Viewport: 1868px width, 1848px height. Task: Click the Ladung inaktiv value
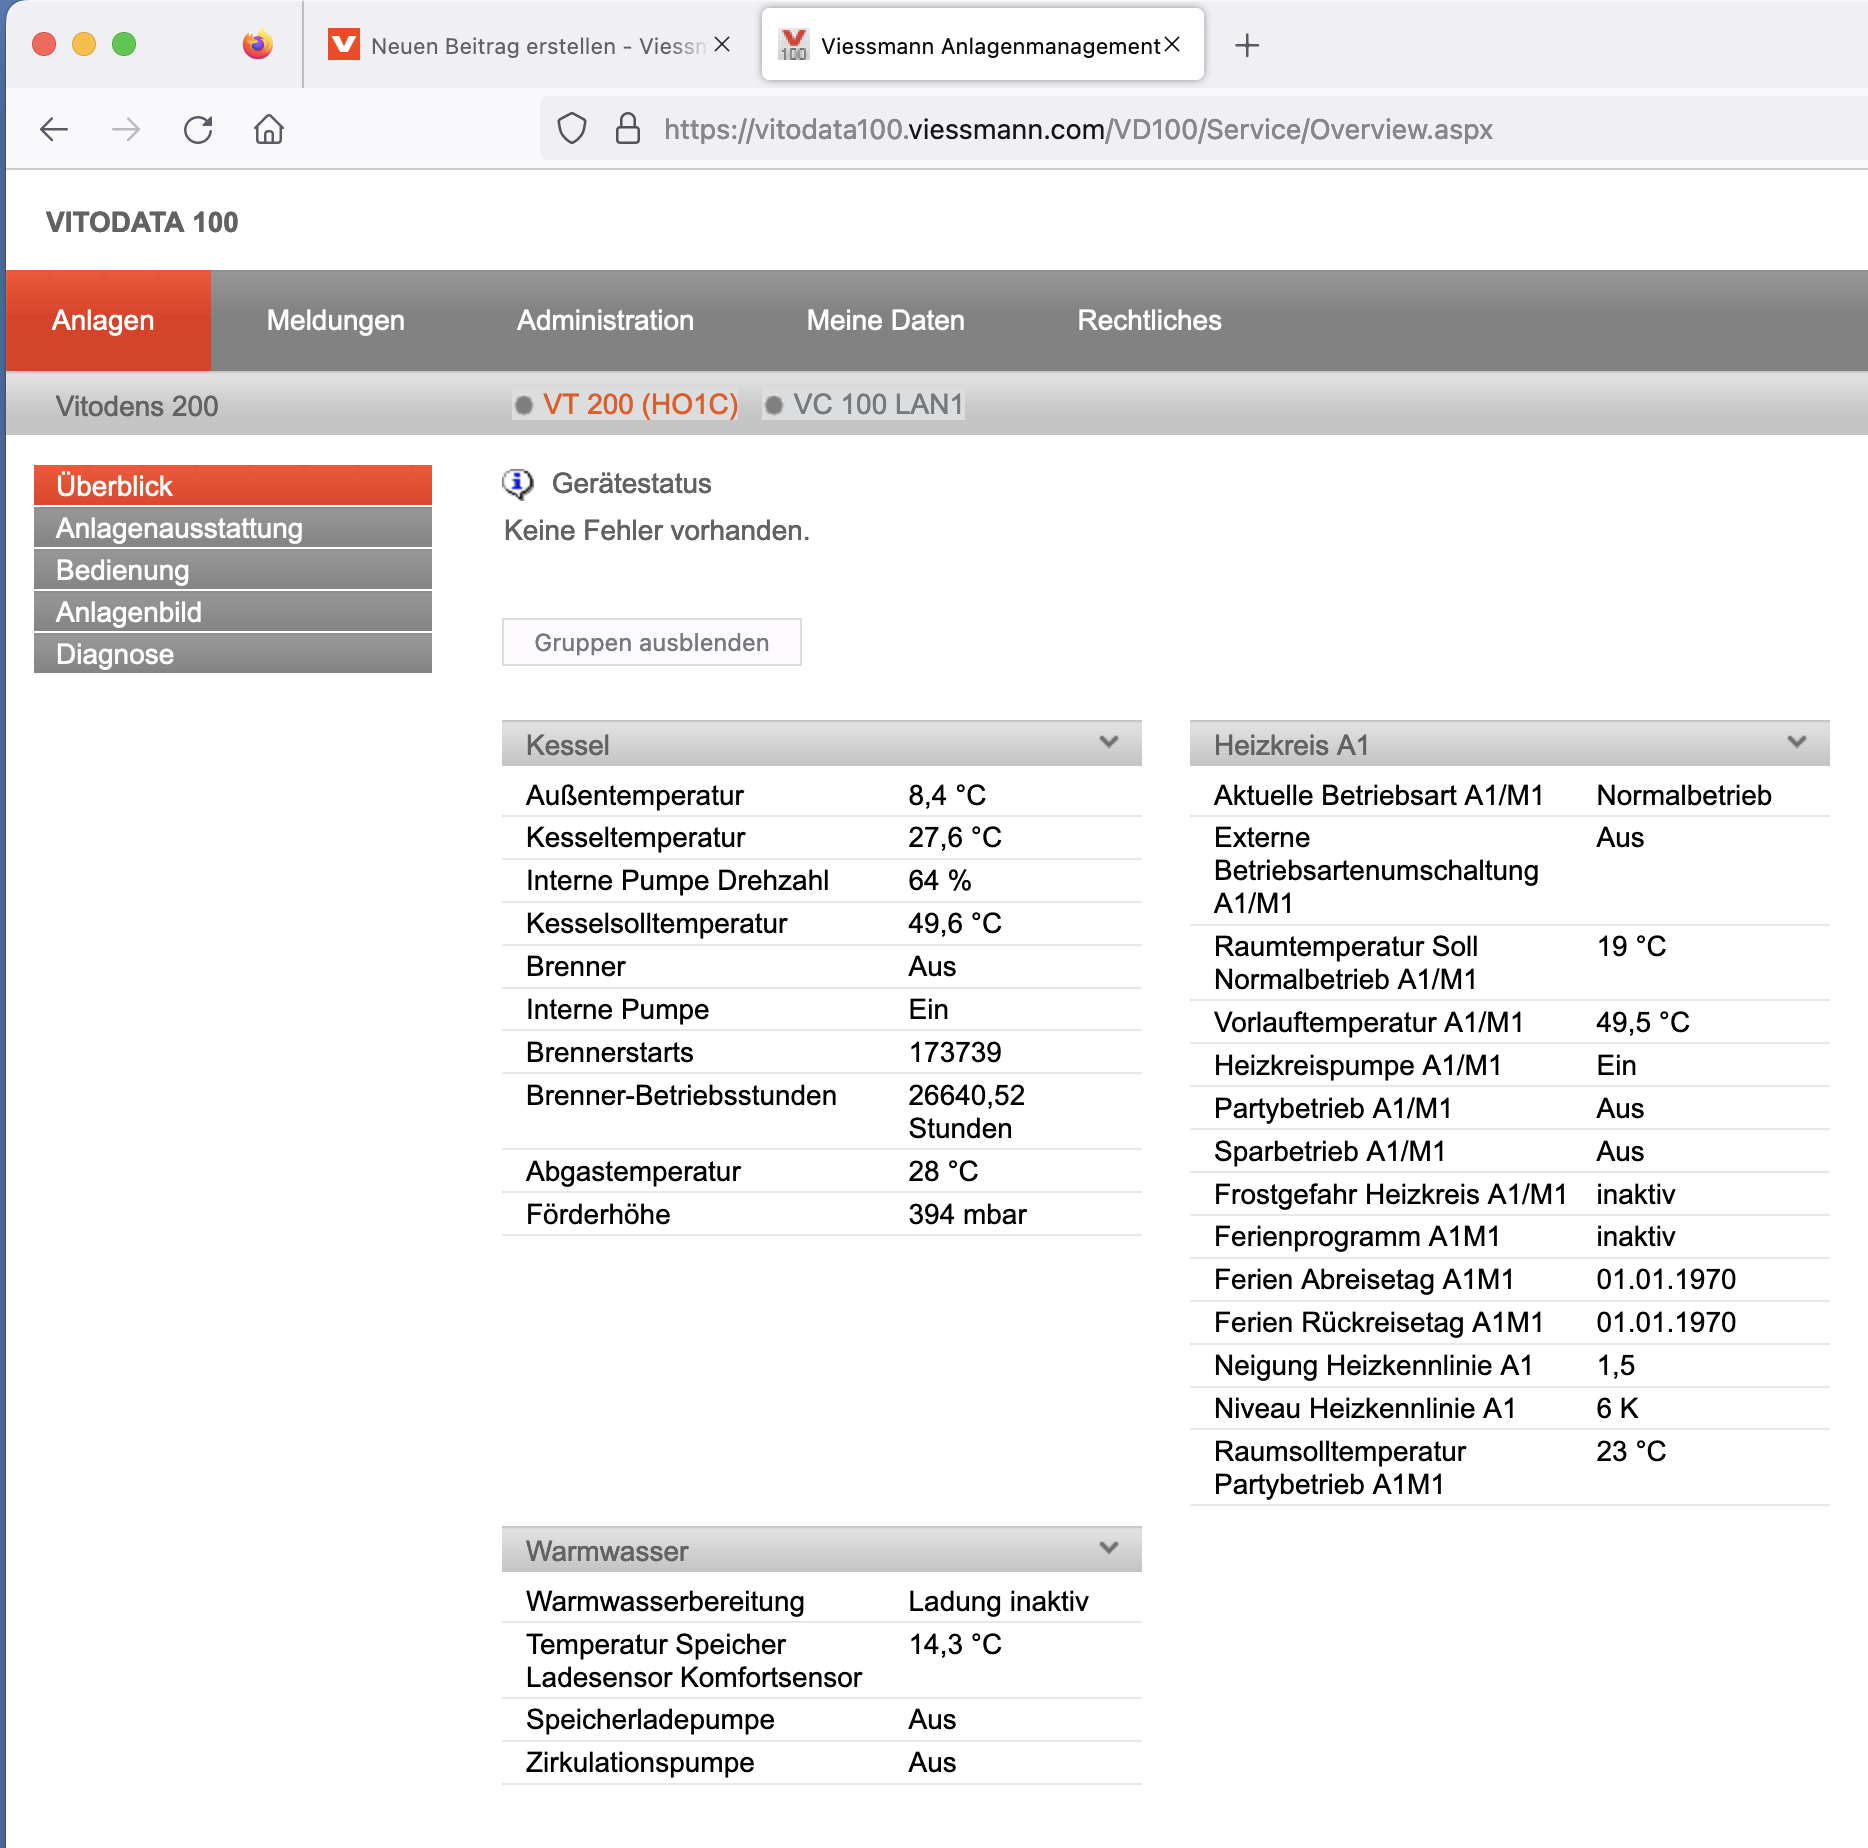[x=998, y=1601]
